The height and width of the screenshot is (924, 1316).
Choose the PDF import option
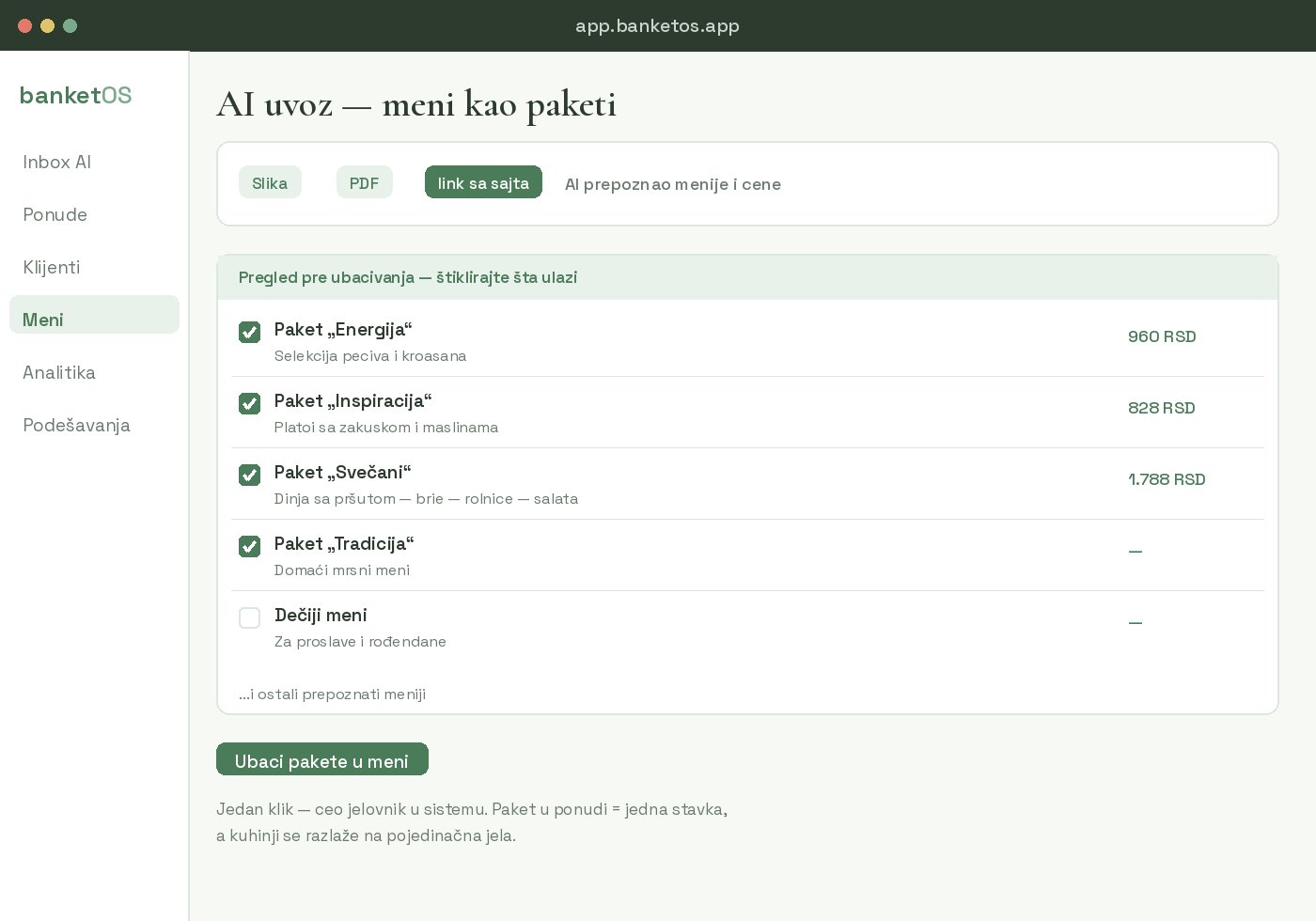(x=364, y=183)
